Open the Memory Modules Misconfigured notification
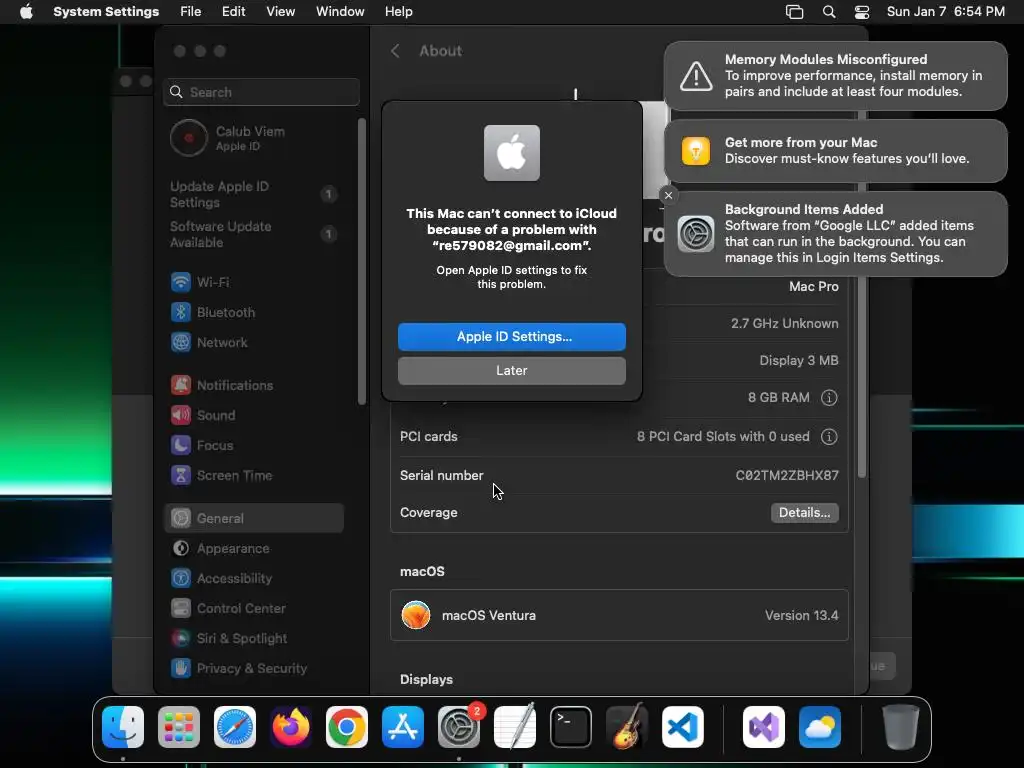The width and height of the screenshot is (1024, 768). point(836,76)
